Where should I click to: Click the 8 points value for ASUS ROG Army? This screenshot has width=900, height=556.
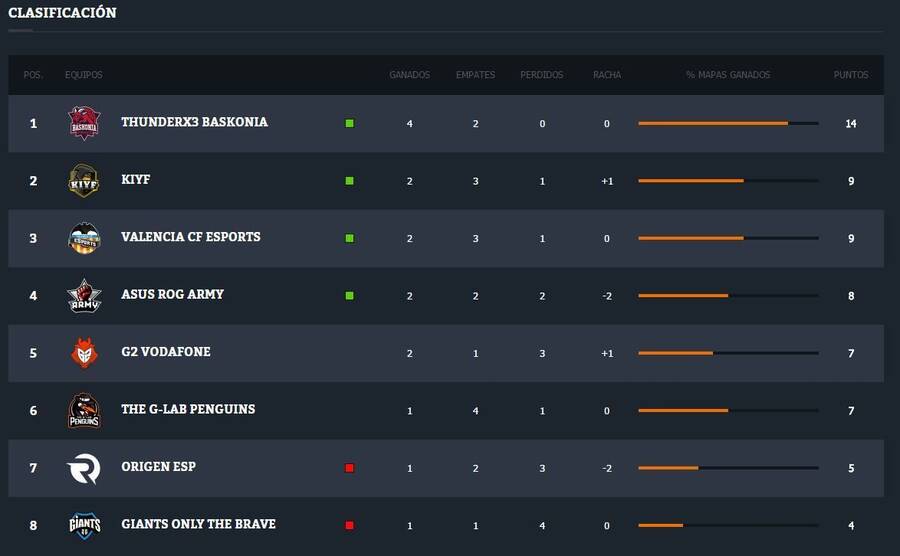(851, 296)
